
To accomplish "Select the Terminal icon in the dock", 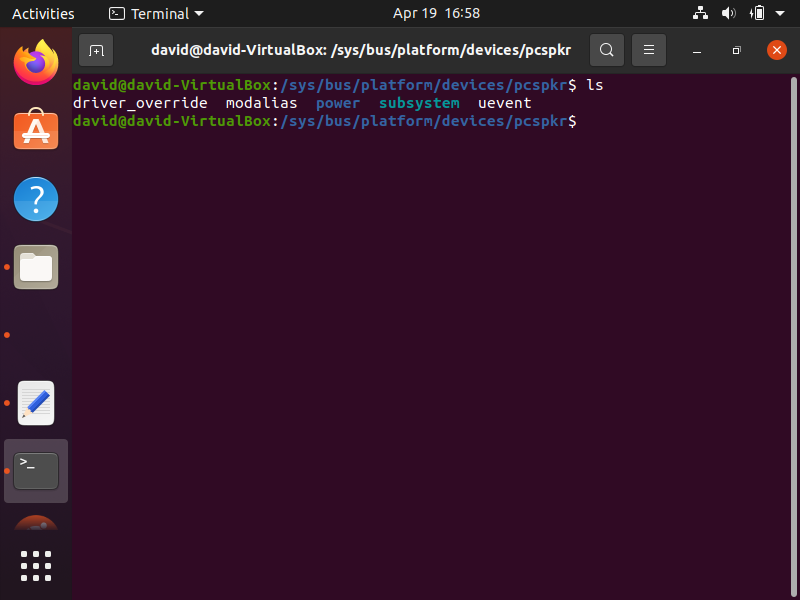I will click(x=36, y=470).
